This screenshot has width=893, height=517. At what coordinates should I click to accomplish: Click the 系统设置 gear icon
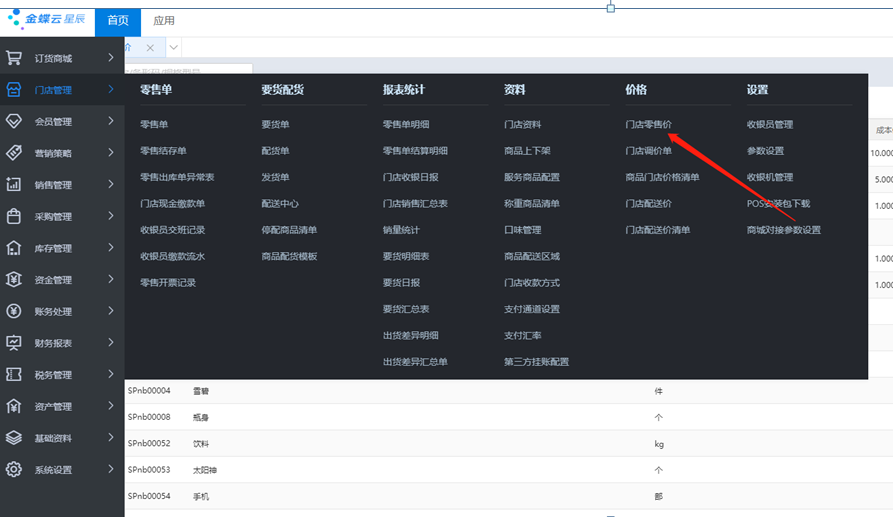pos(14,470)
